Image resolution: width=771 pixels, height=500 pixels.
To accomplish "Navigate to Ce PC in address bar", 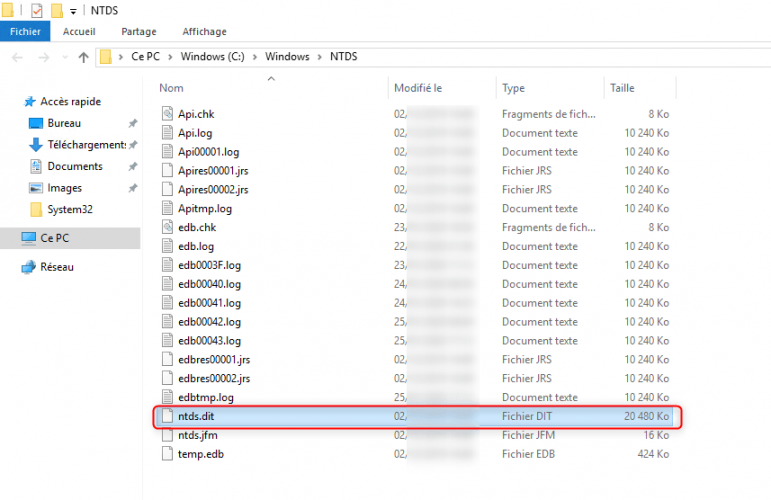I will click(146, 57).
